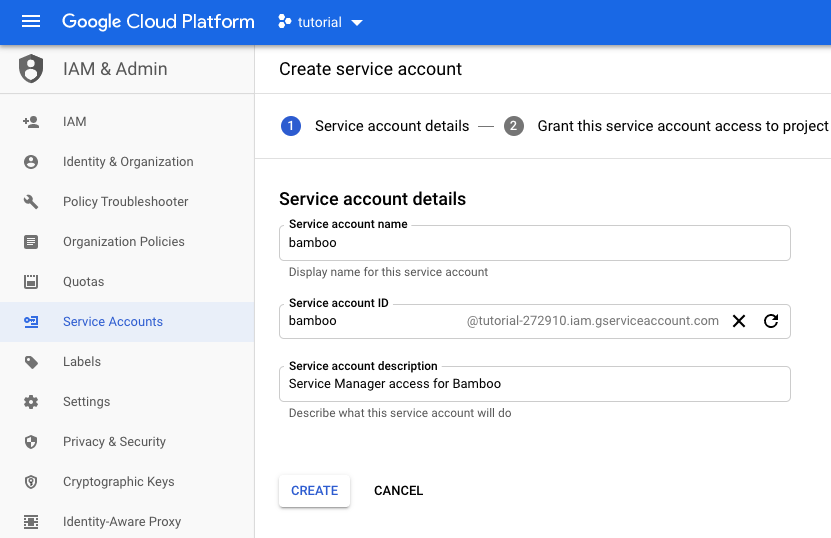831x538 pixels.
Task: Click the '@tutorial-272910.iam.gserviceaccount.com' suffix text
Action: point(593,321)
